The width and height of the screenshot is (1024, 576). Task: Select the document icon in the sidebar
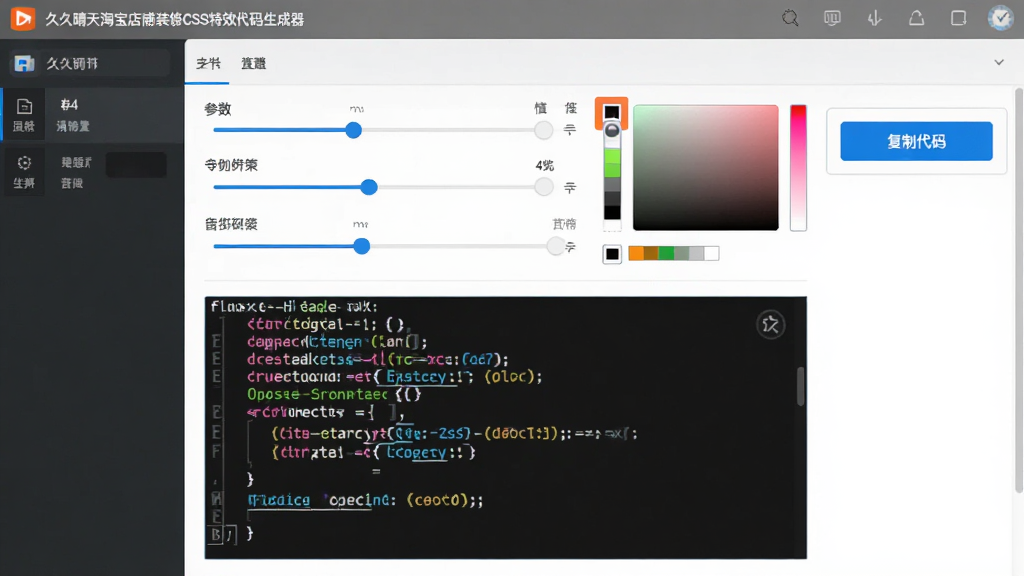pos(24,106)
